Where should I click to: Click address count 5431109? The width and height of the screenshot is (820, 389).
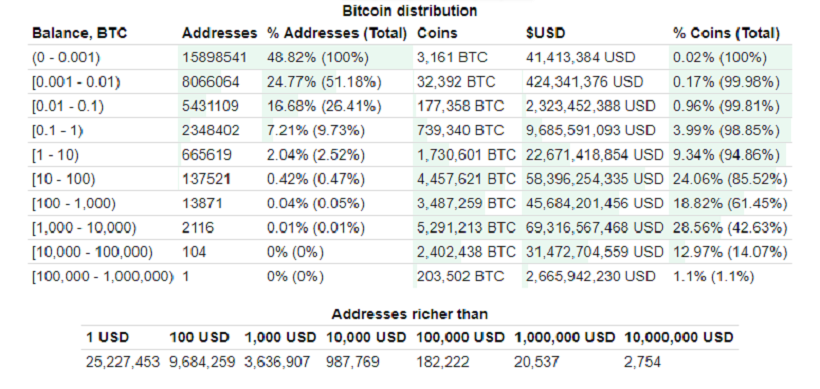pyautogui.click(x=210, y=106)
